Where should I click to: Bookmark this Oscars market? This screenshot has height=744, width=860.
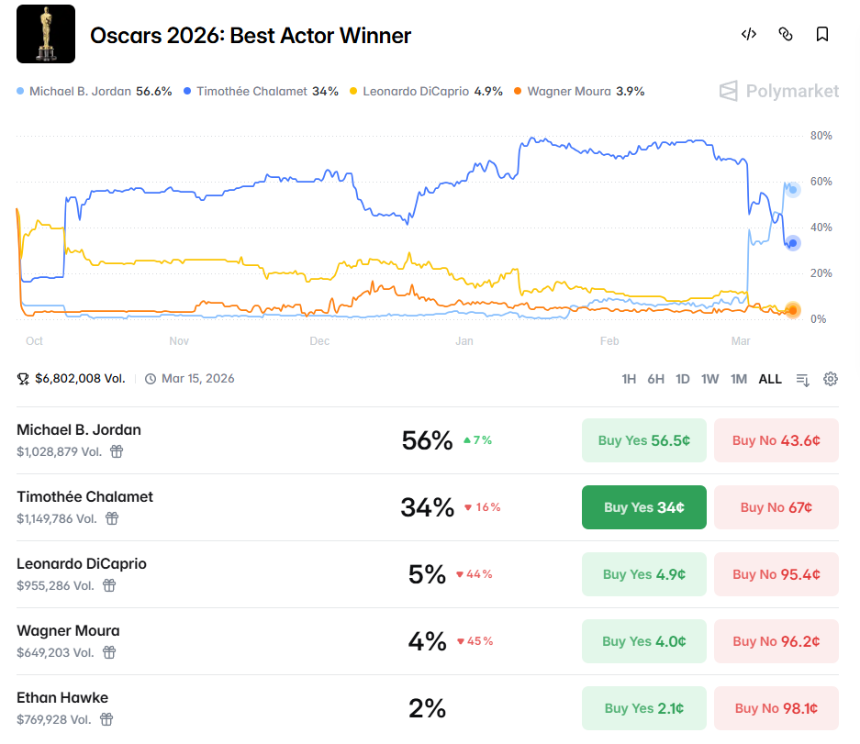[x=822, y=34]
